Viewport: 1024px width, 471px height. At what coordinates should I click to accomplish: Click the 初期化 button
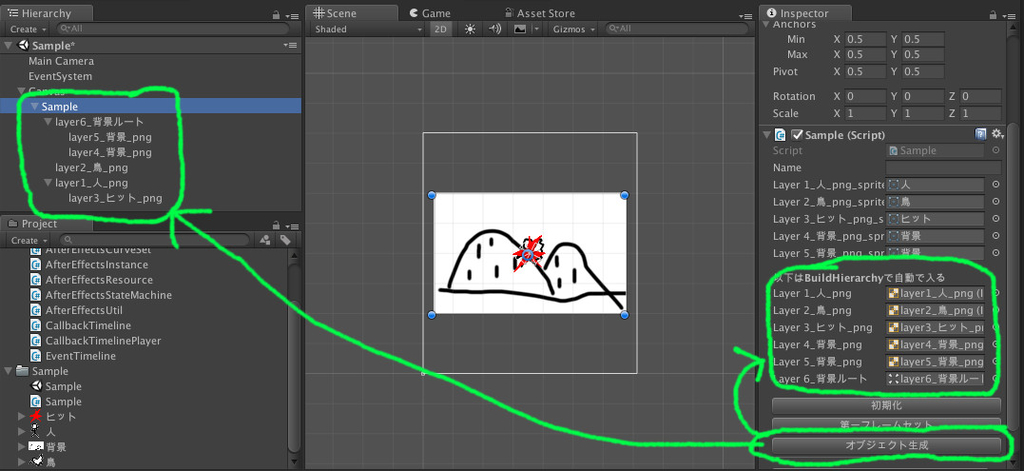click(x=886, y=406)
